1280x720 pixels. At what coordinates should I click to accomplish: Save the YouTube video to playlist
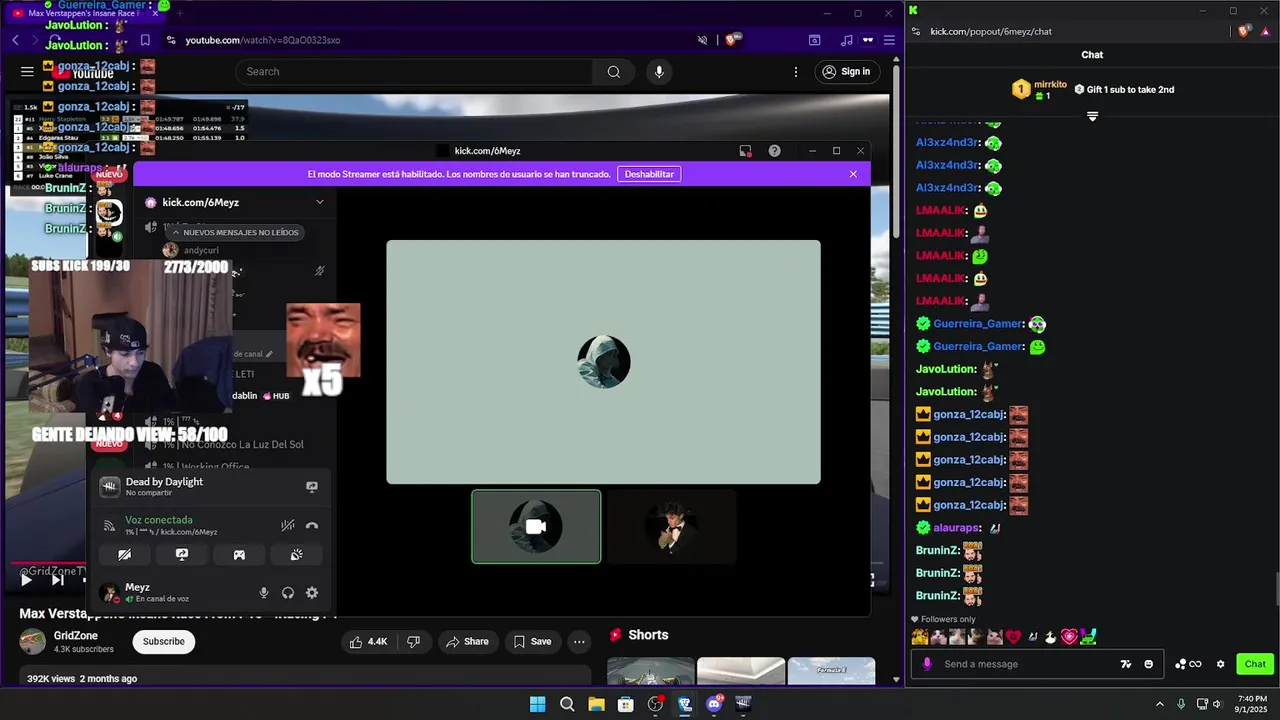[x=532, y=642]
